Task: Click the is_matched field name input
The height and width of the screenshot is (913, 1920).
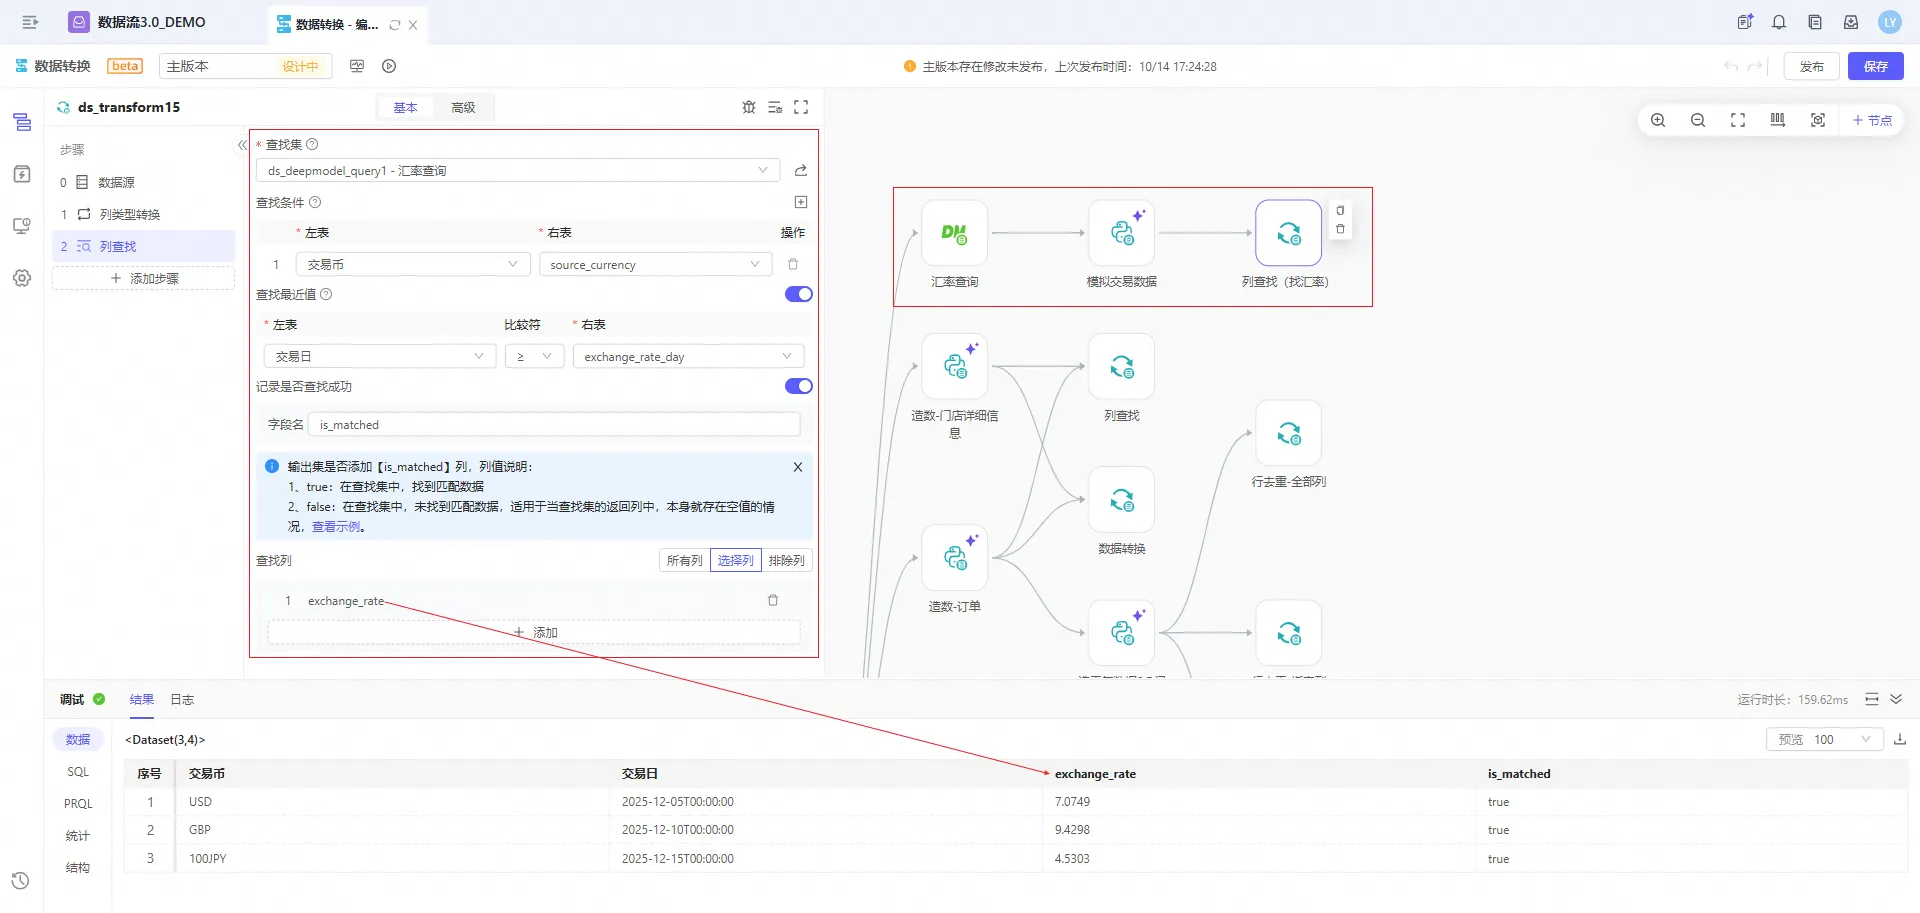Action: (x=554, y=424)
